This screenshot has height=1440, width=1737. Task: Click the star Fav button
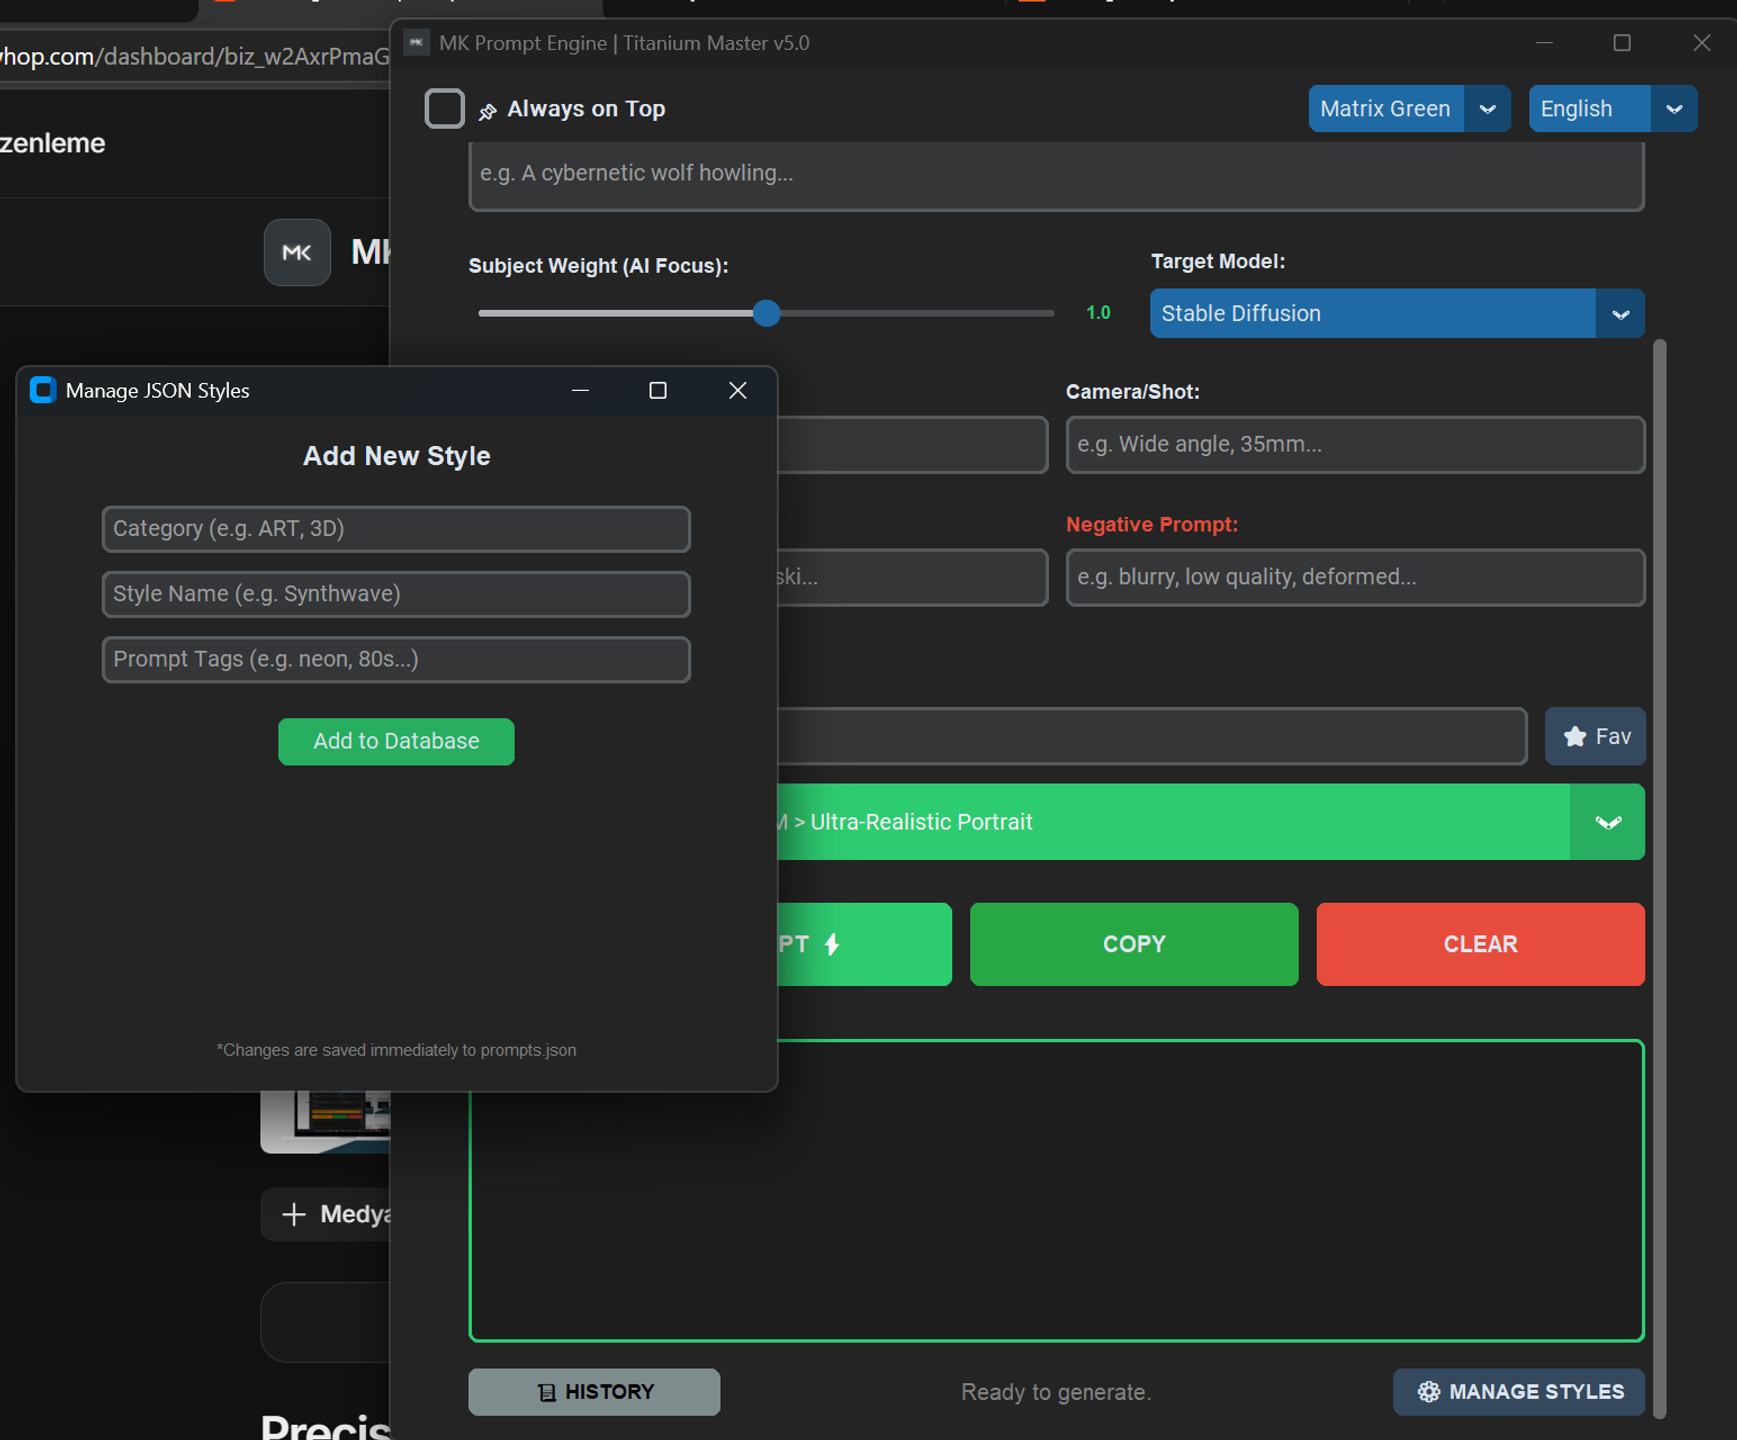click(1594, 737)
